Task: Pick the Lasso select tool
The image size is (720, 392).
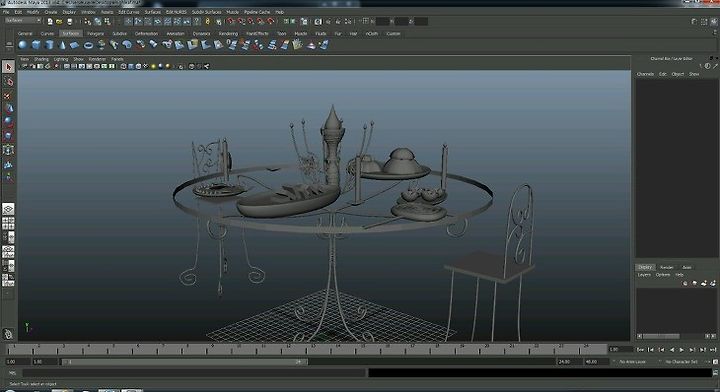Action: [8, 82]
